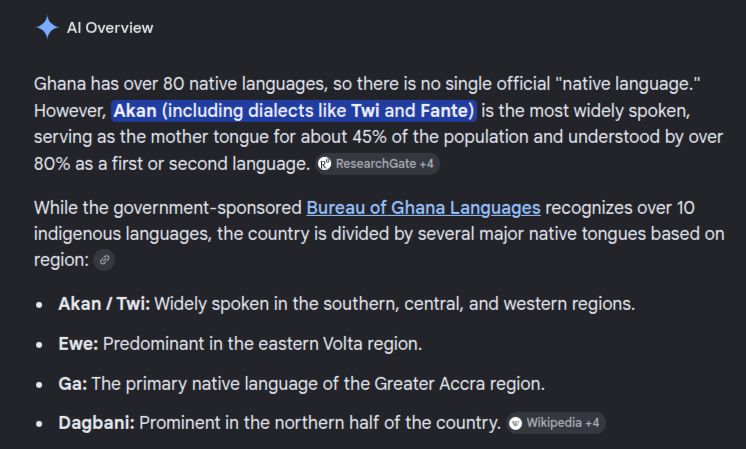Screen dimensions: 746x449
Task: Click the Greater Accra region text
Action: tap(459, 384)
